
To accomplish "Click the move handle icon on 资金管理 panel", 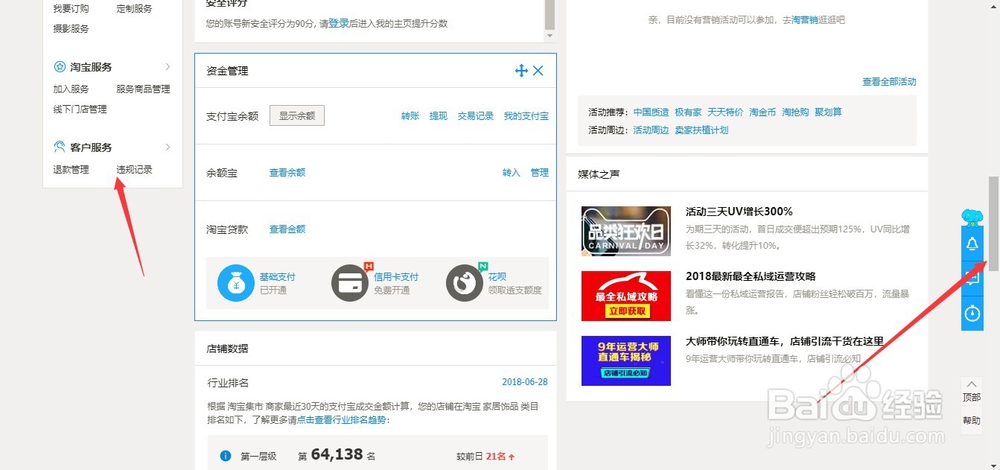I will (521, 71).
